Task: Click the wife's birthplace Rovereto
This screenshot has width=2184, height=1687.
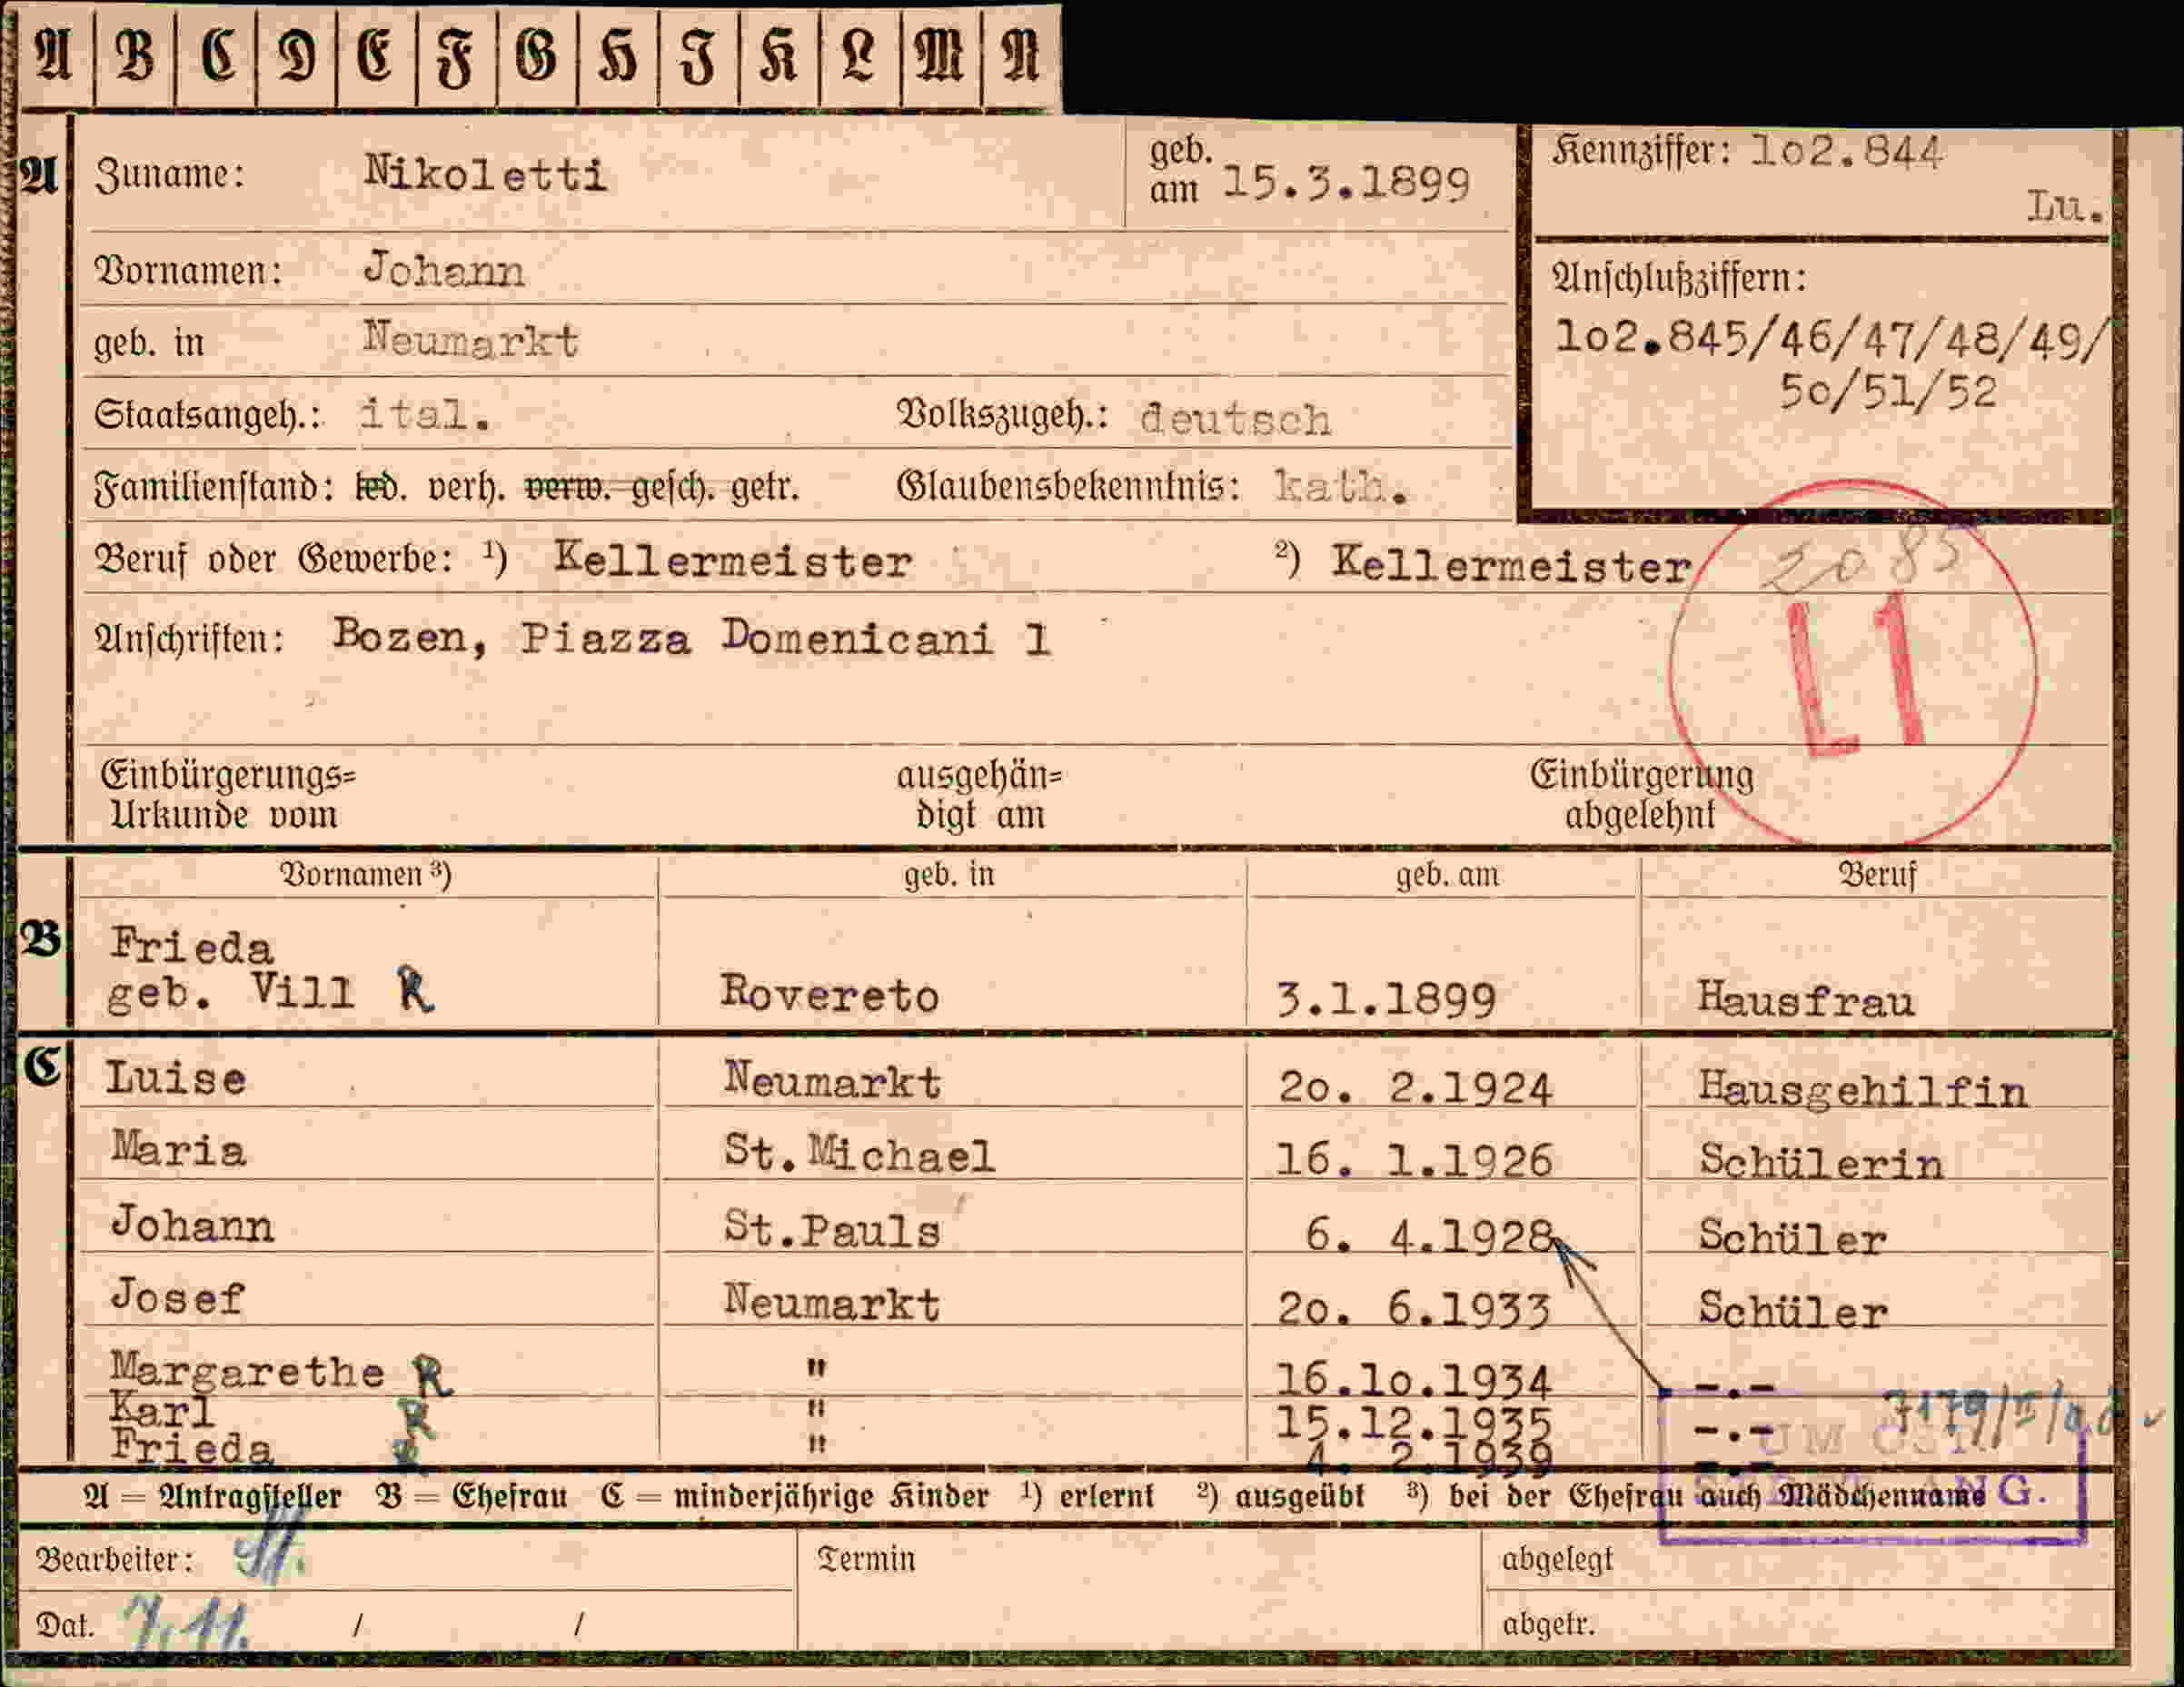Action: (x=829, y=994)
